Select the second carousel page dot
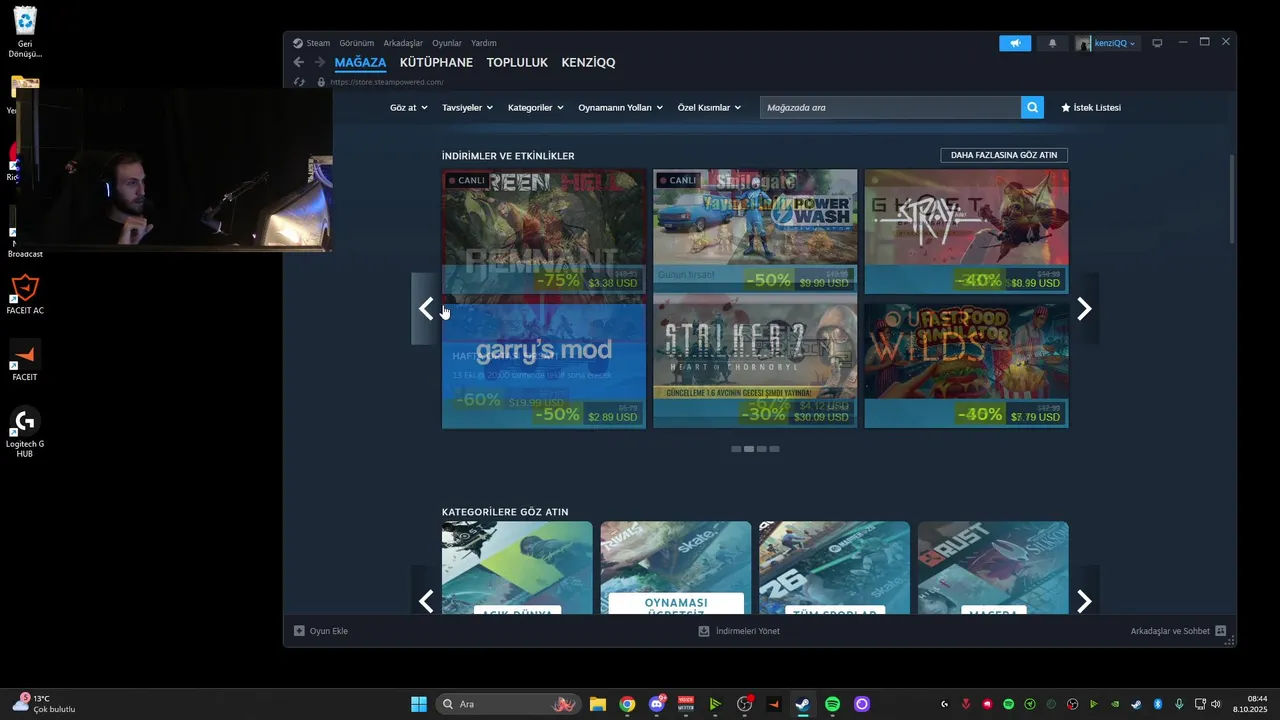Screen dimensions: 1280x720 point(749,449)
